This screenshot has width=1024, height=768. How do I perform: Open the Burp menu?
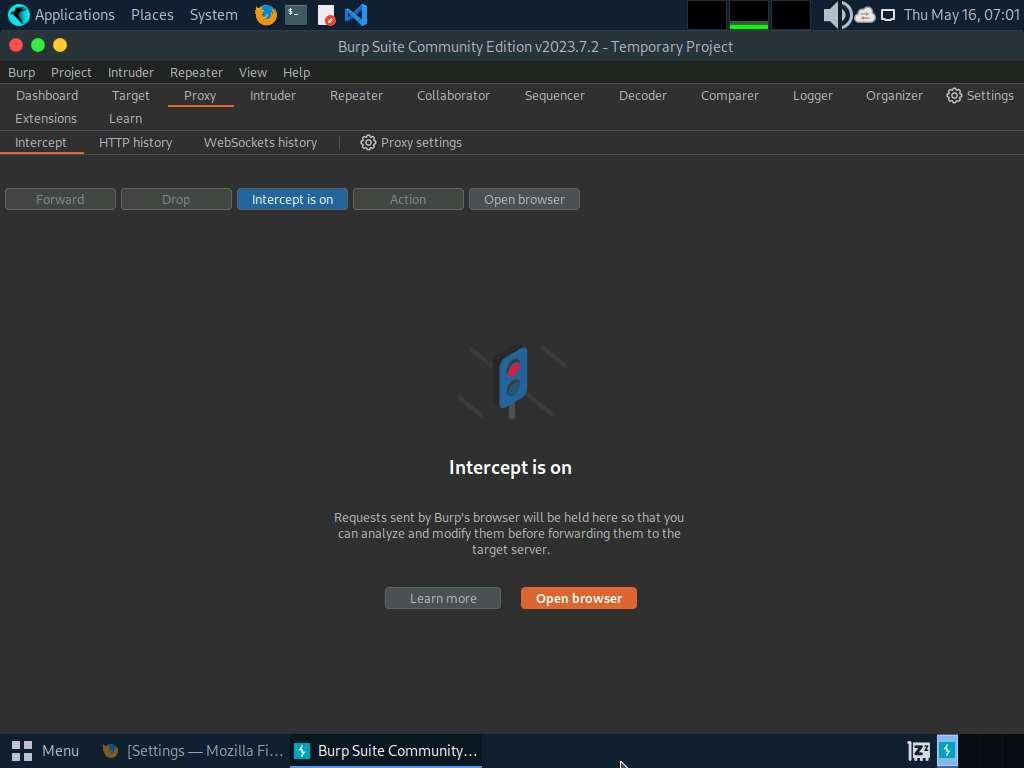(x=21, y=72)
